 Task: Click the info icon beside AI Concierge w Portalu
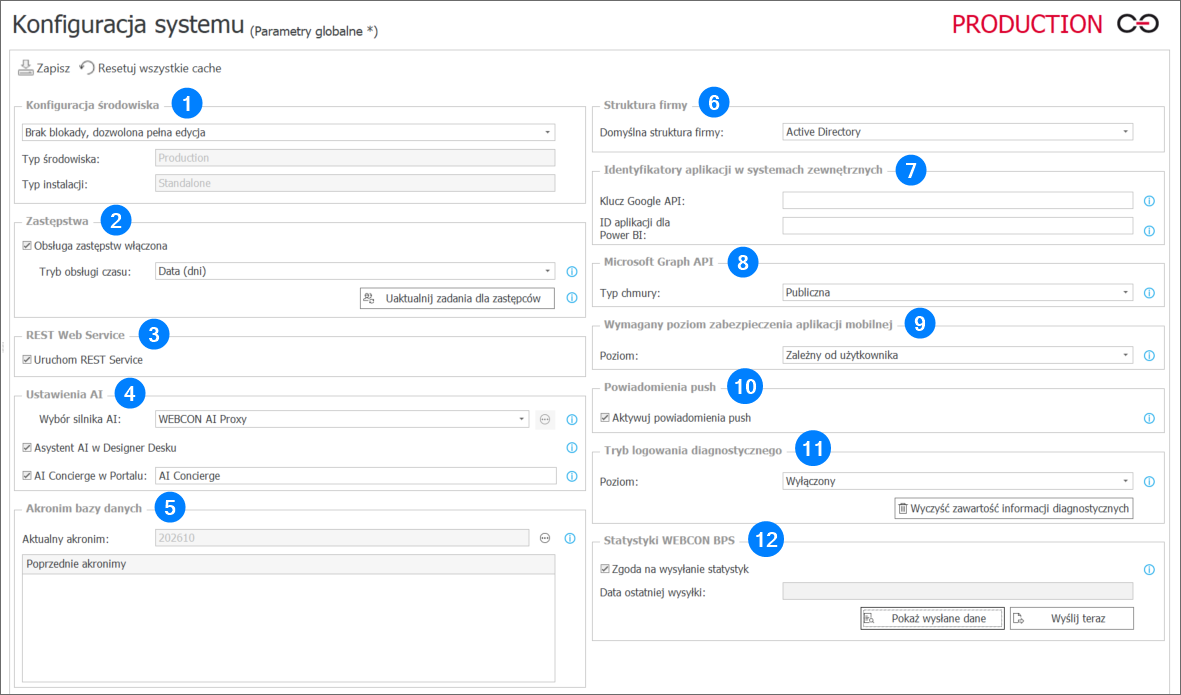click(x=571, y=475)
